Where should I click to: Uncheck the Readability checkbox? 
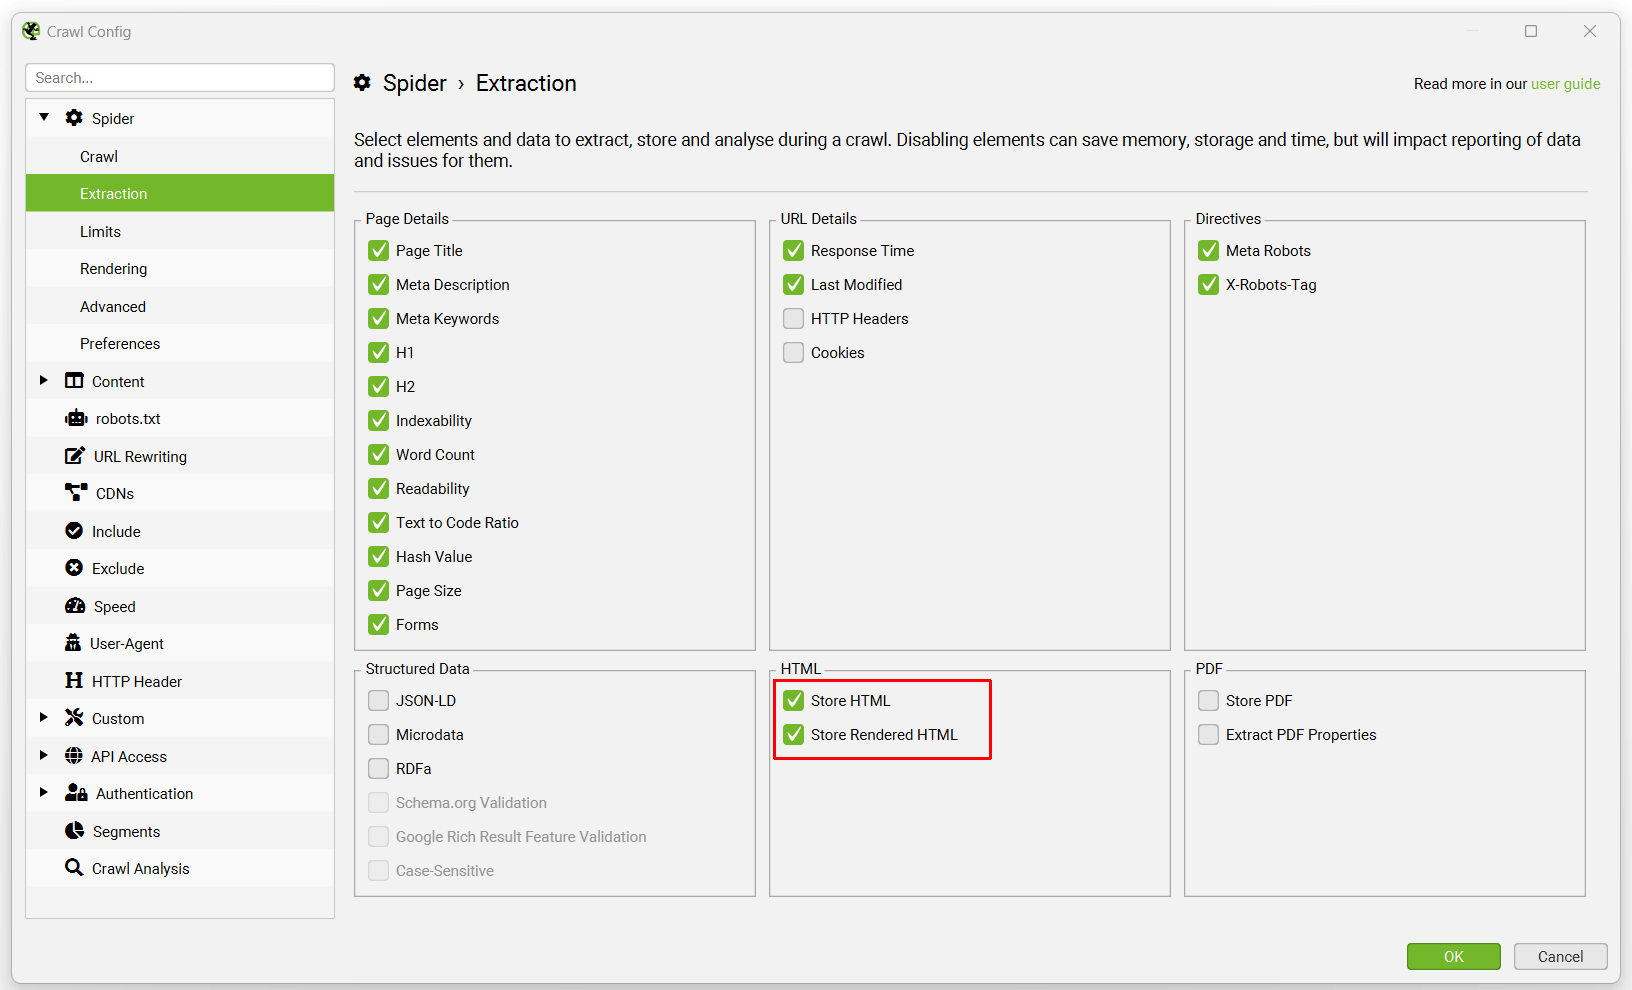(378, 488)
